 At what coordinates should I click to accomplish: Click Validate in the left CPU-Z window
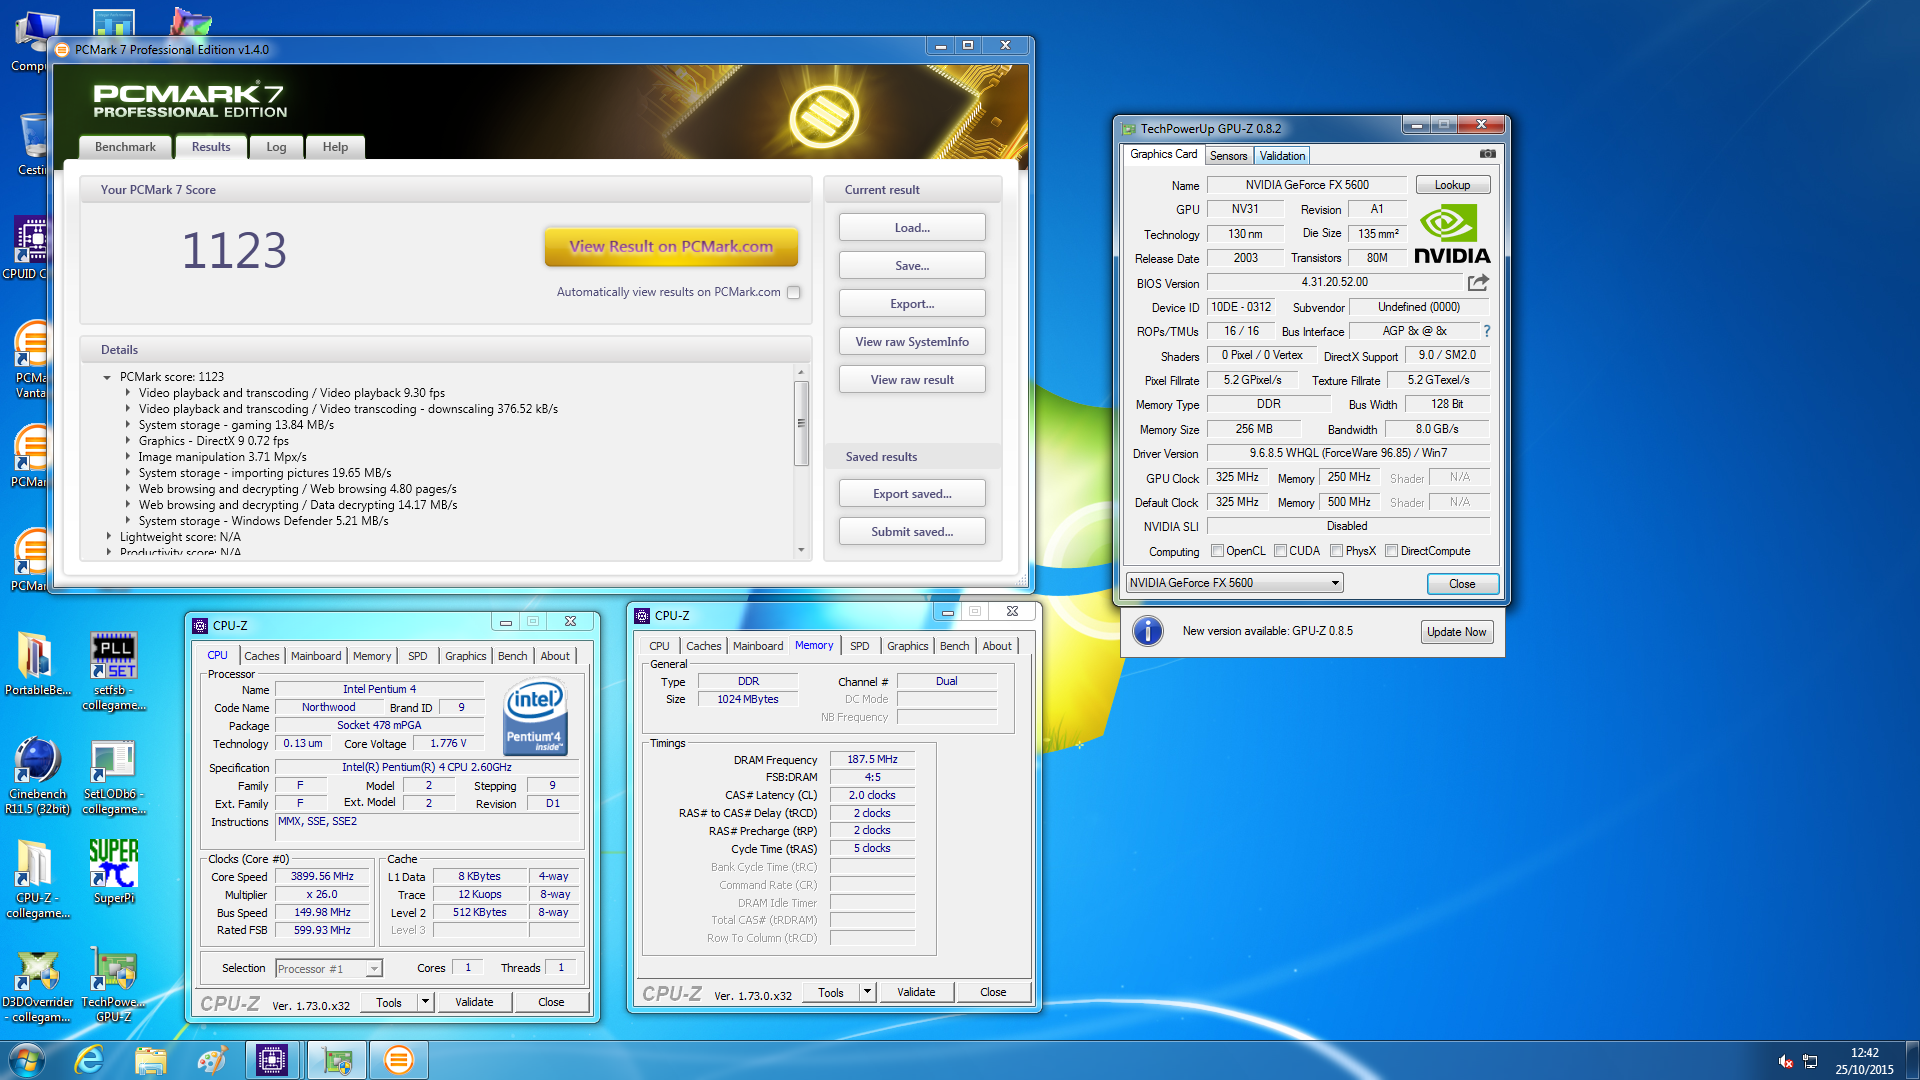(x=474, y=1002)
